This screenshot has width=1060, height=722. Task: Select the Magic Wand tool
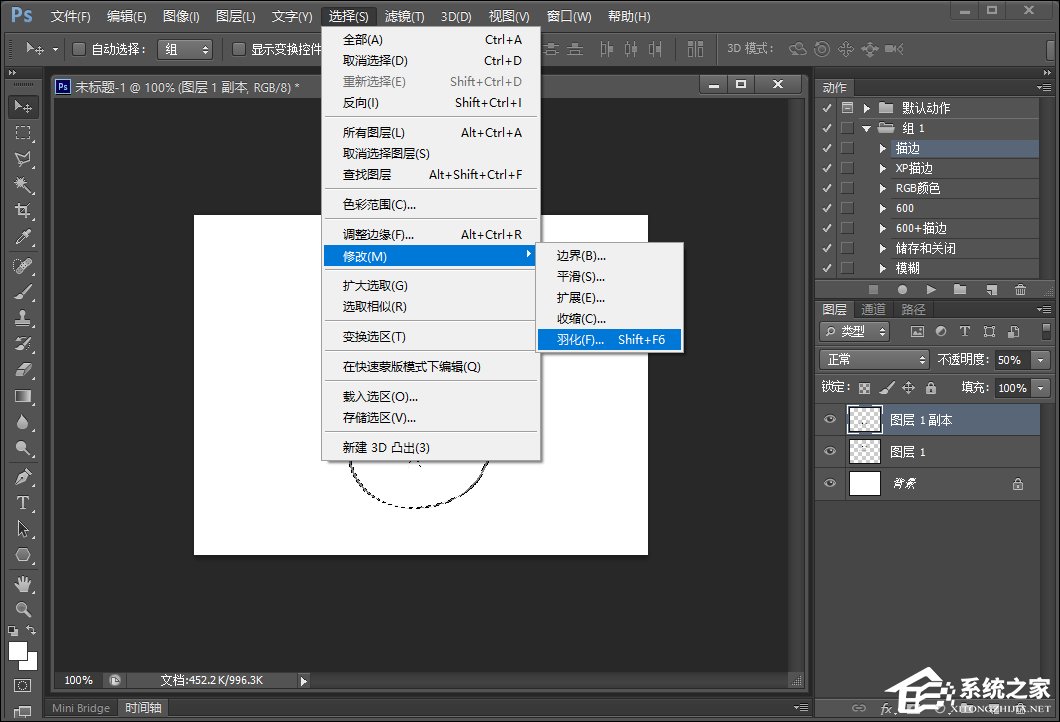click(x=23, y=185)
